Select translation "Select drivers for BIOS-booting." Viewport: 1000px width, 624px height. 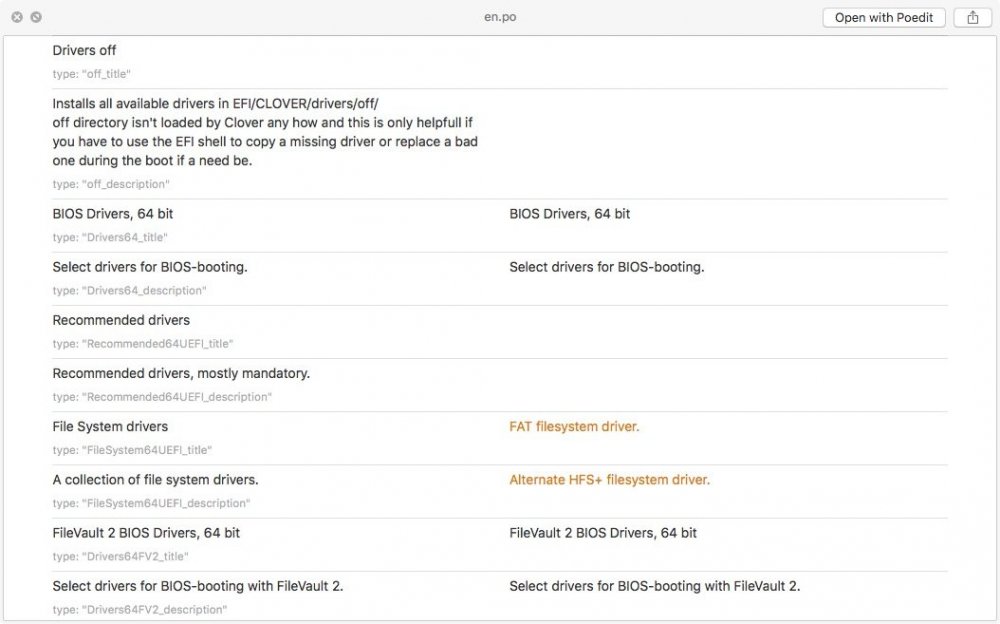[x=607, y=267]
